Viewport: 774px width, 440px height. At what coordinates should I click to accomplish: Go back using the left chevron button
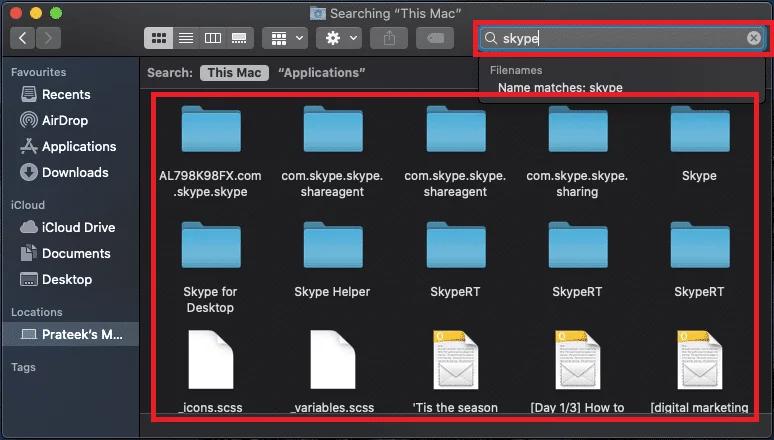[x=22, y=38]
